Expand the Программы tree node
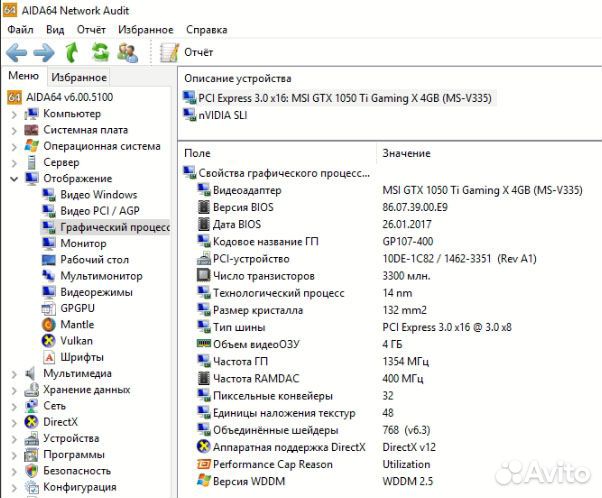Image resolution: width=602 pixels, height=498 pixels. point(14,455)
